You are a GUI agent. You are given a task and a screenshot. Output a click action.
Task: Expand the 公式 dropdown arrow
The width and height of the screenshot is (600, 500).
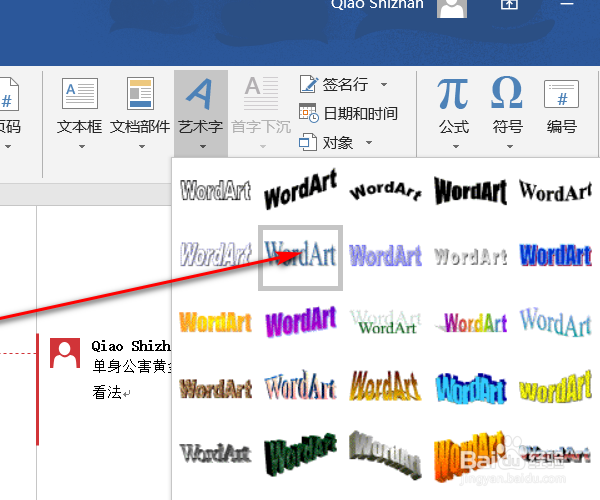point(455,147)
